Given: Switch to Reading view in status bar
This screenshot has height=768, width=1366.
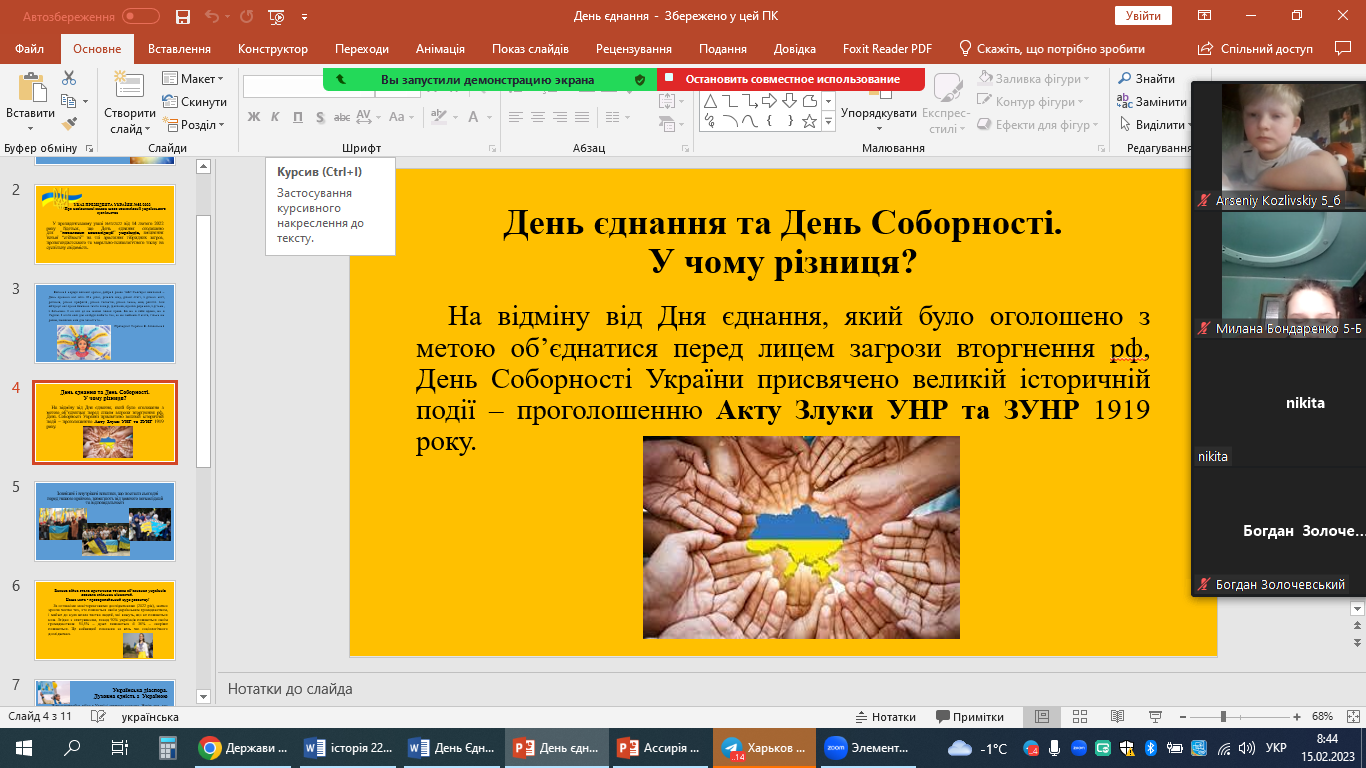Looking at the screenshot, I should coord(1115,717).
